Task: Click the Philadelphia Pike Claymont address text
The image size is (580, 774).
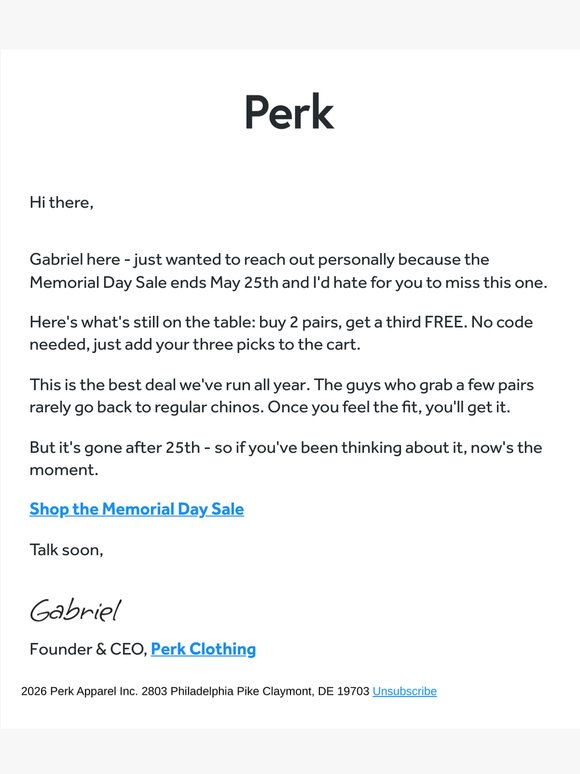Action: click(x=256, y=691)
